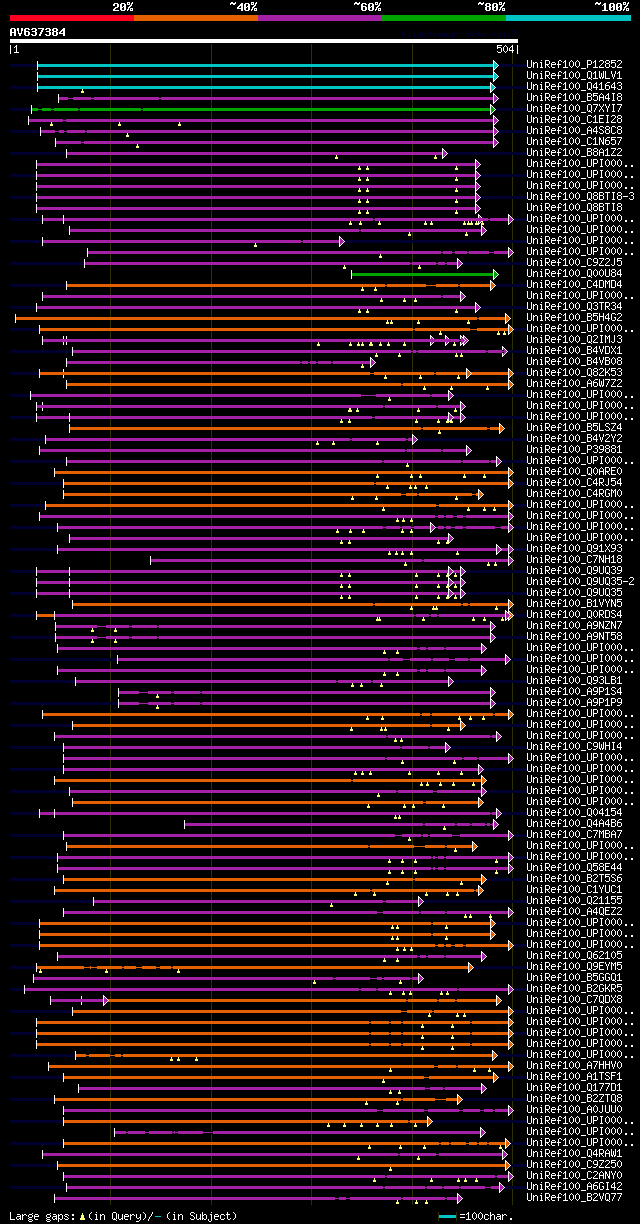
Task: Go to UniRef100_Q58E44 entry
Action: coord(575,867)
